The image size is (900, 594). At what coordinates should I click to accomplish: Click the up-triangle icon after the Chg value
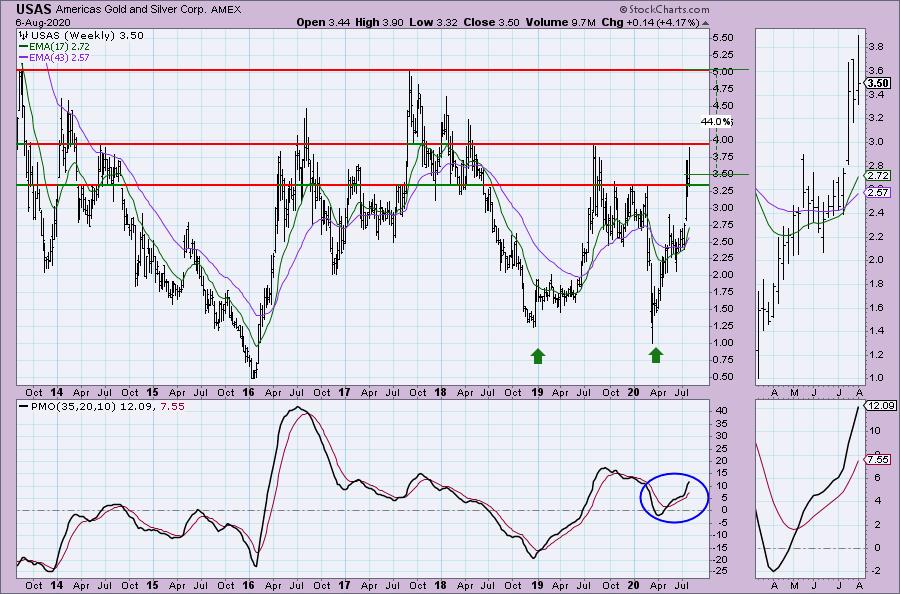pos(705,23)
